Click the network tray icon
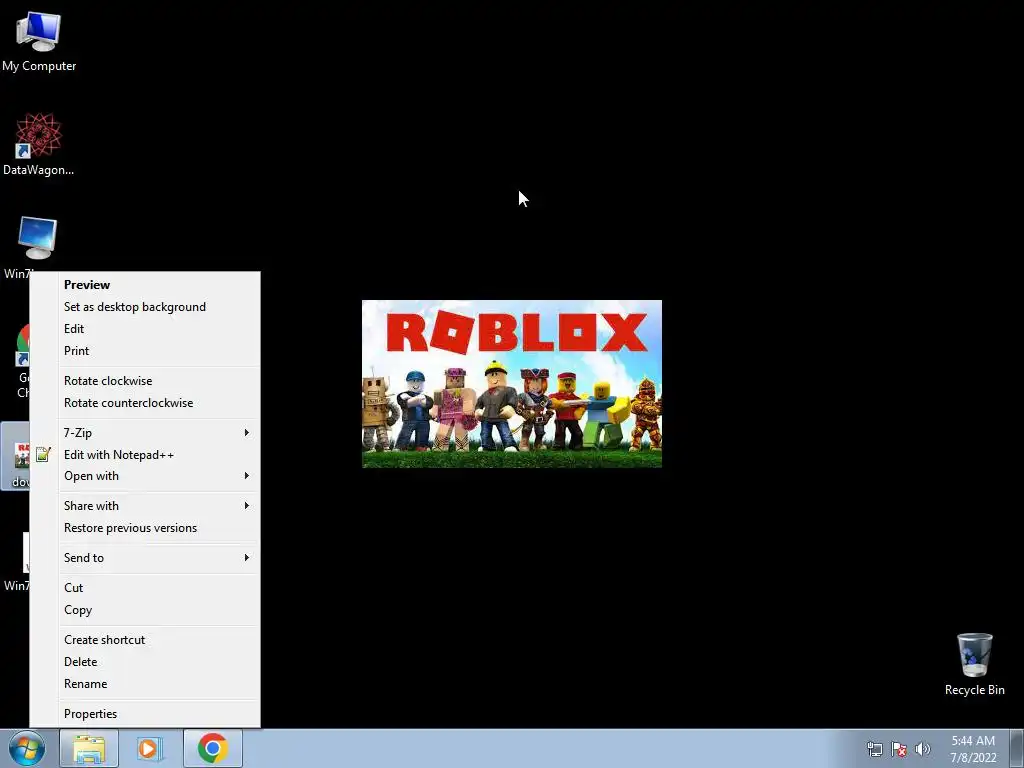The height and width of the screenshot is (768, 1024). click(x=874, y=749)
